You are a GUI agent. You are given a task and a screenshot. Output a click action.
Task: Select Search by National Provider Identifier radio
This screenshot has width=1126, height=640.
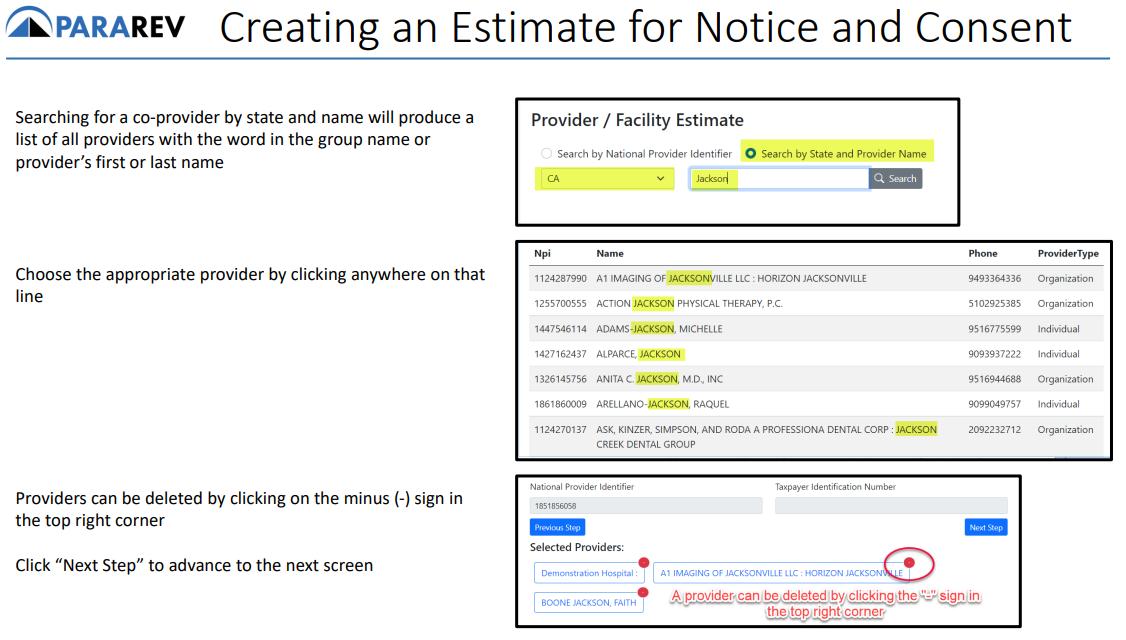pos(546,154)
